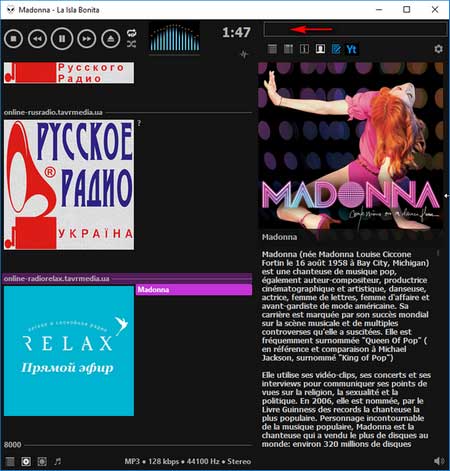Screen dimensions: 450x471
Task: Click the question mark next to Русское Радио
Action: coord(139,123)
